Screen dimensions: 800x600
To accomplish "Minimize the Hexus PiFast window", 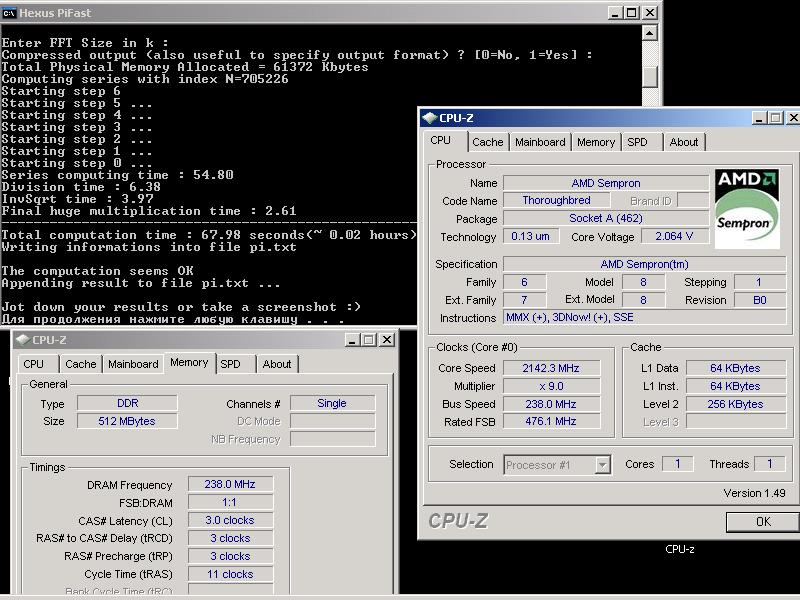I will (615, 13).
